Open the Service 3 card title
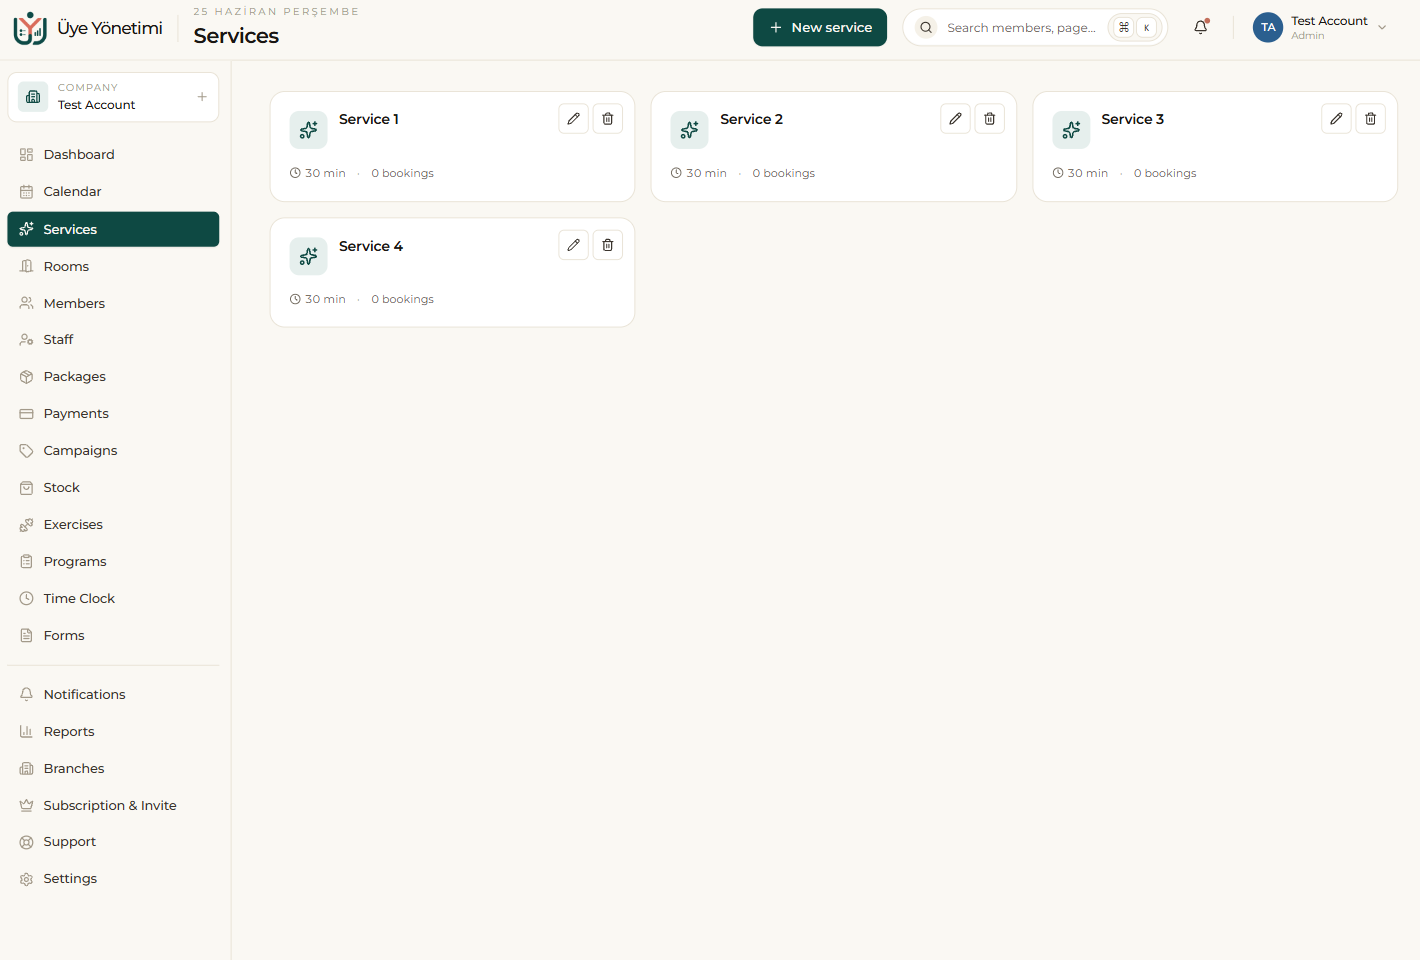The height and width of the screenshot is (960, 1420). click(x=1133, y=119)
